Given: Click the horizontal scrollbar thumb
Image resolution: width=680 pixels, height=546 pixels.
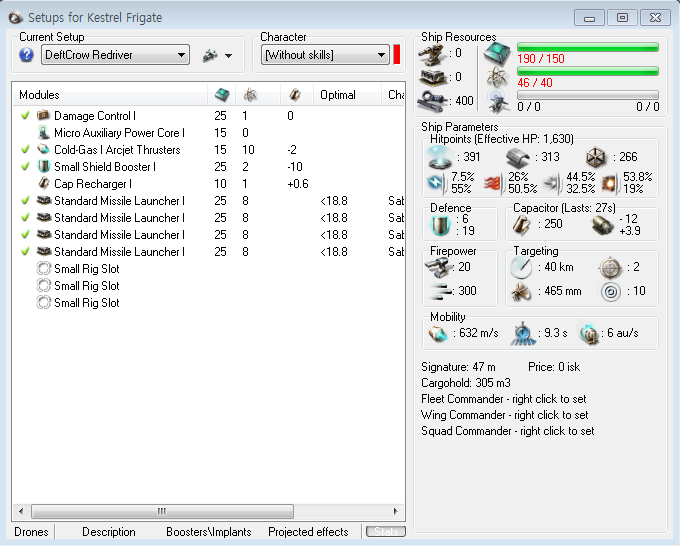Looking at the screenshot, I should click(x=162, y=511).
